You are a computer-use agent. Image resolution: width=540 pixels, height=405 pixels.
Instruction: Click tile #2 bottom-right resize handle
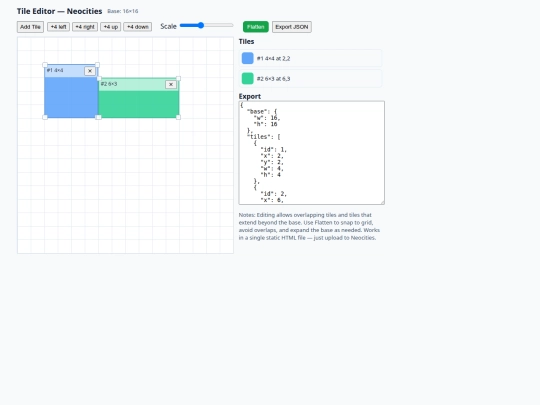[178, 117]
